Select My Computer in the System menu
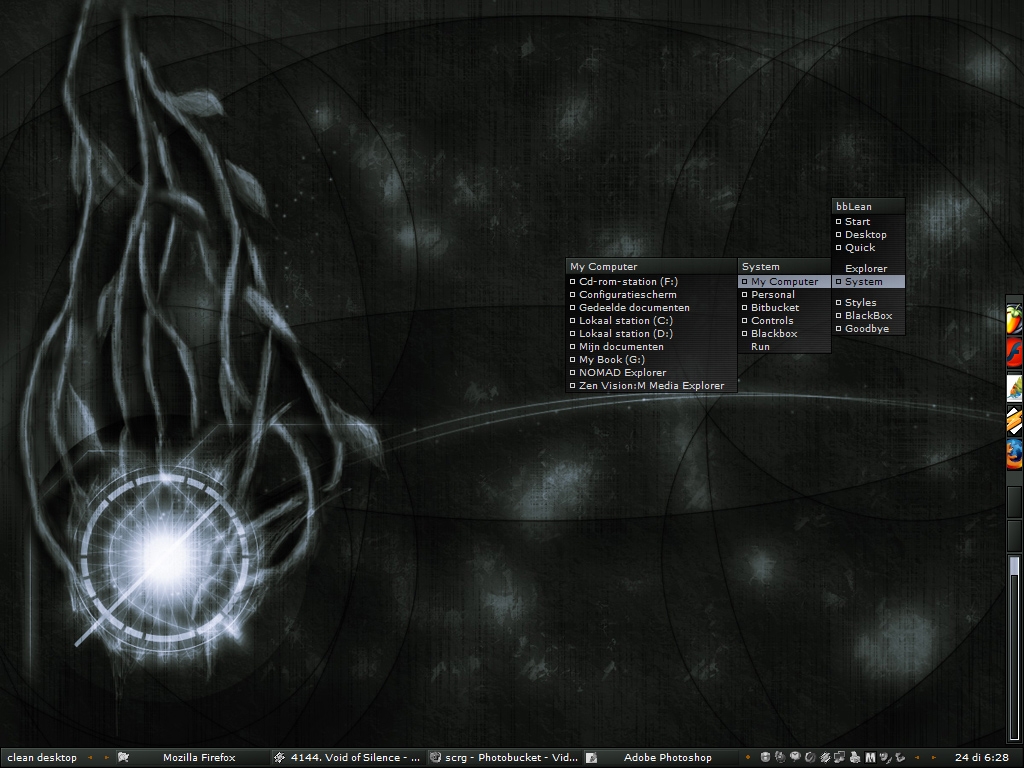Viewport: 1024px width, 768px height. [784, 281]
